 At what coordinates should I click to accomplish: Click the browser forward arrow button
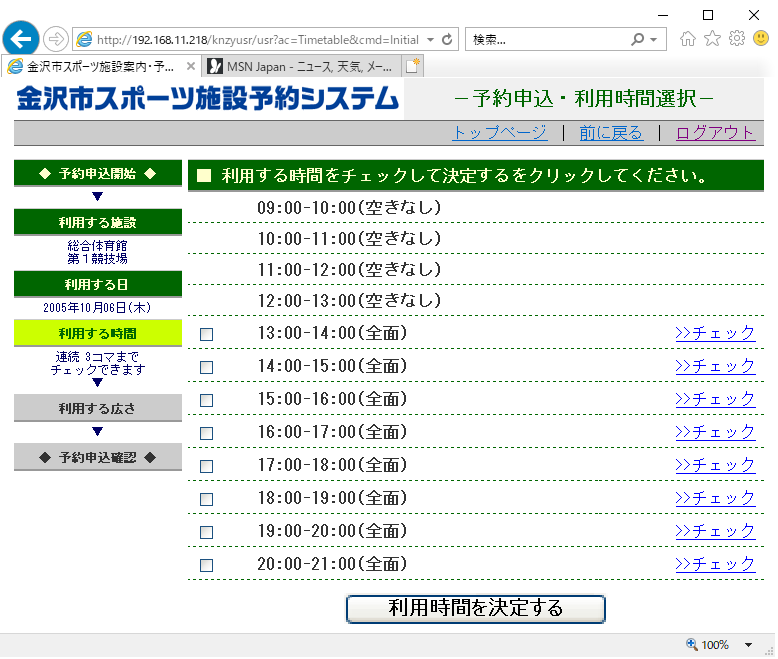56,39
